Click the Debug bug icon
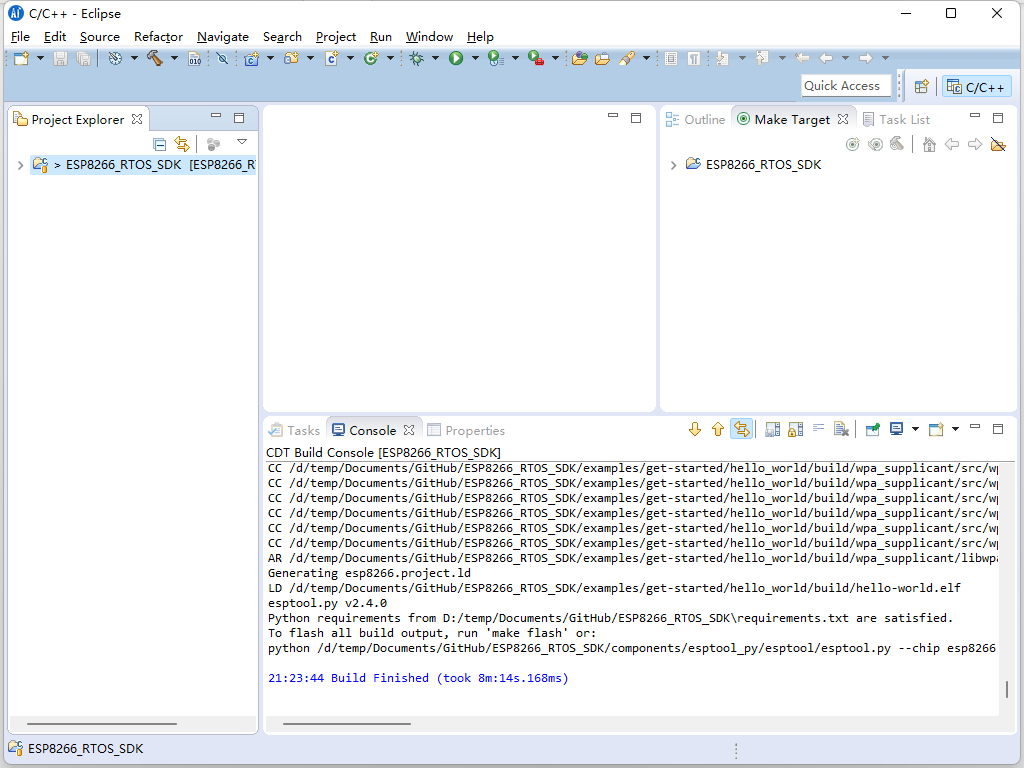Image resolution: width=1024 pixels, height=768 pixels. (x=416, y=58)
